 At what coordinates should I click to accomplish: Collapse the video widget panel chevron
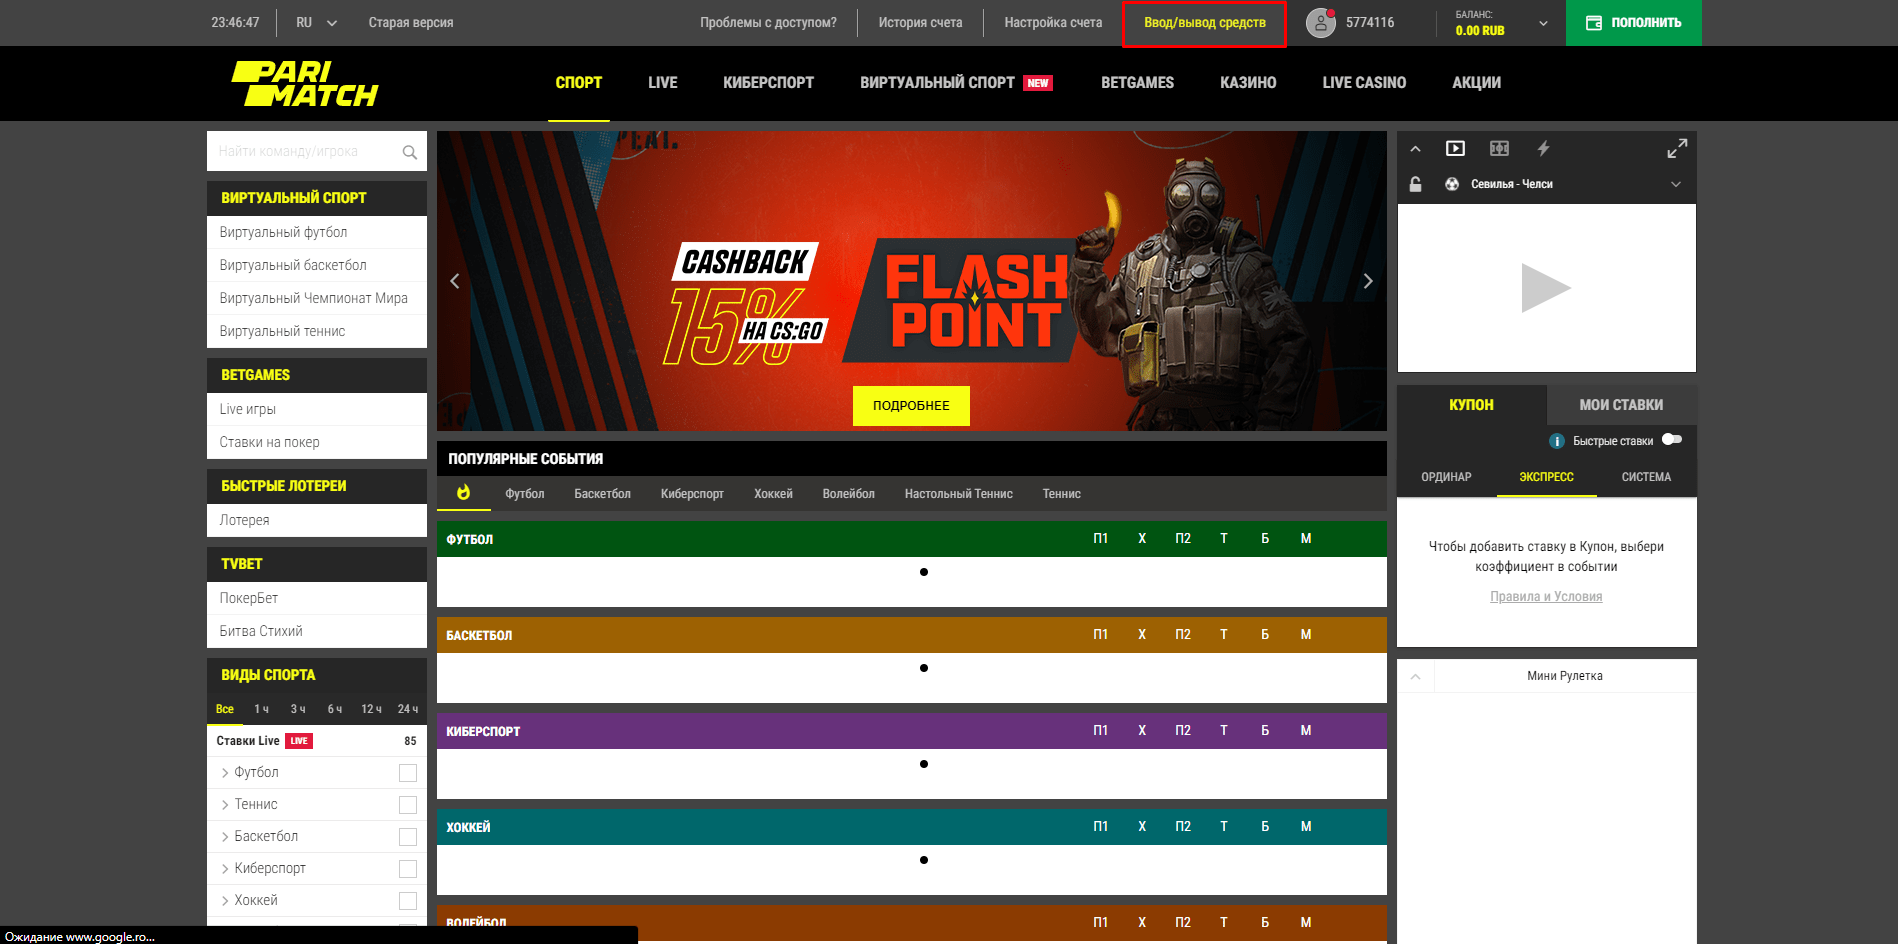1415,149
